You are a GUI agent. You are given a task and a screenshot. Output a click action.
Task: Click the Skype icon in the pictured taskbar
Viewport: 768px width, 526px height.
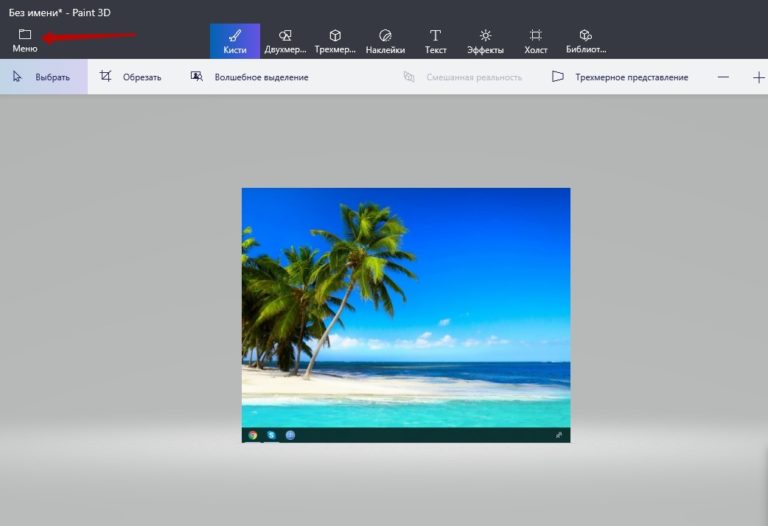click(x=271, y=435)
